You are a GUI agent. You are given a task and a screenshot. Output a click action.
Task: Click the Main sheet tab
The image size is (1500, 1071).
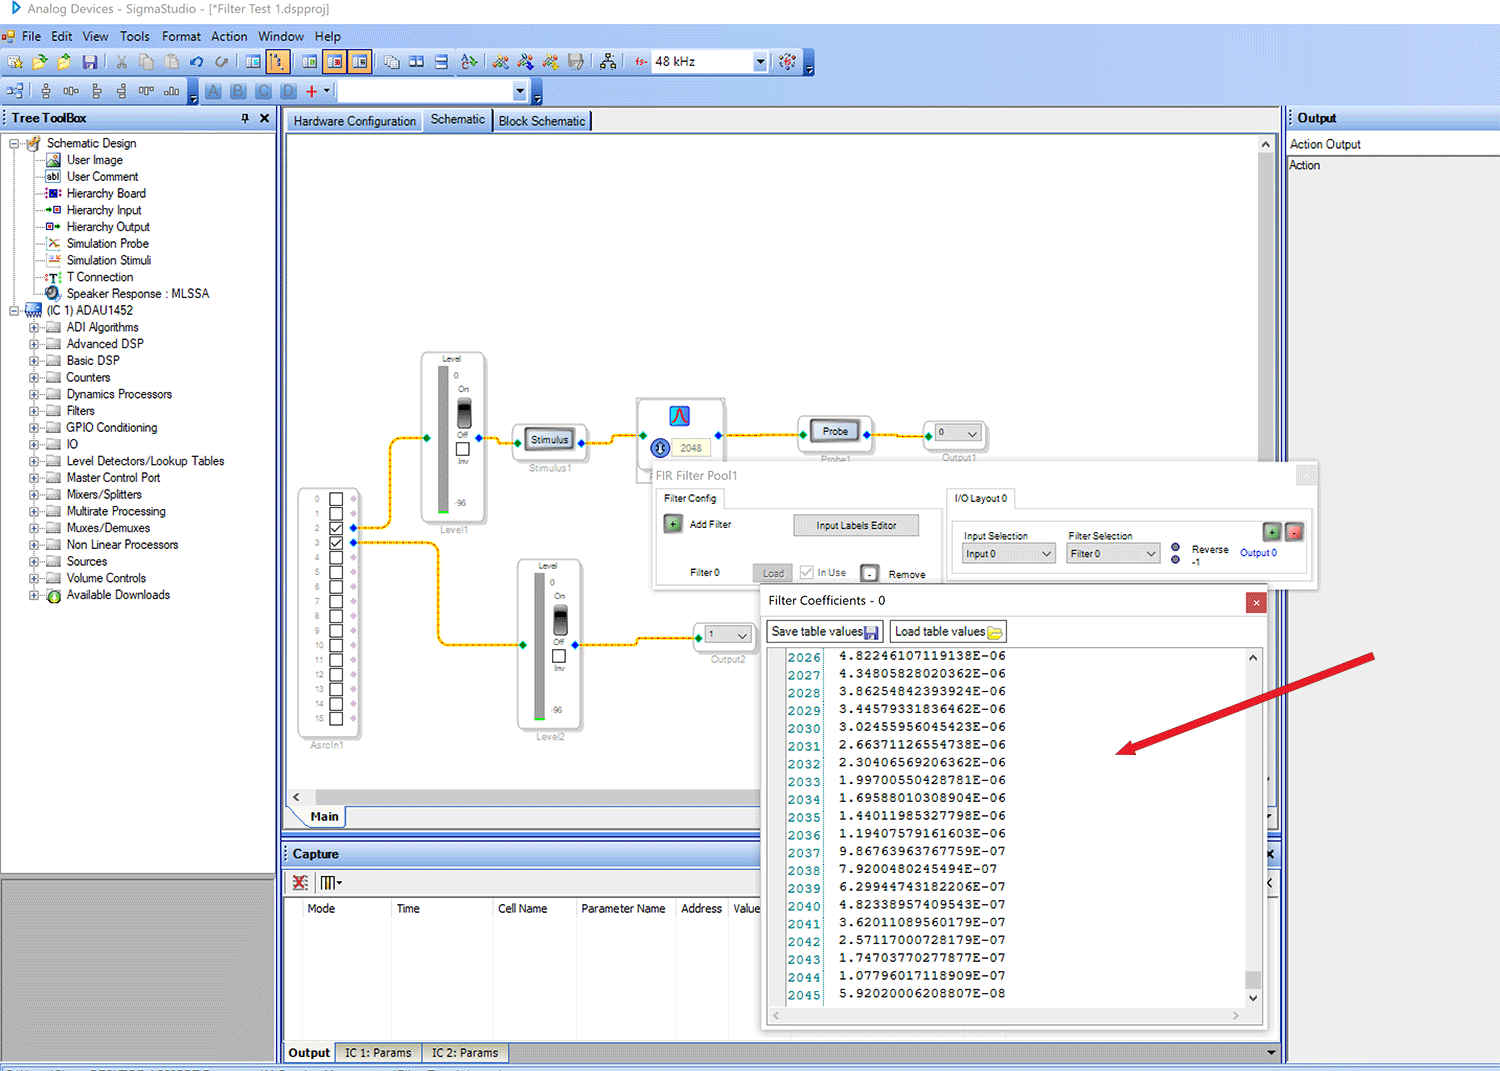click(x=324, y=816)
